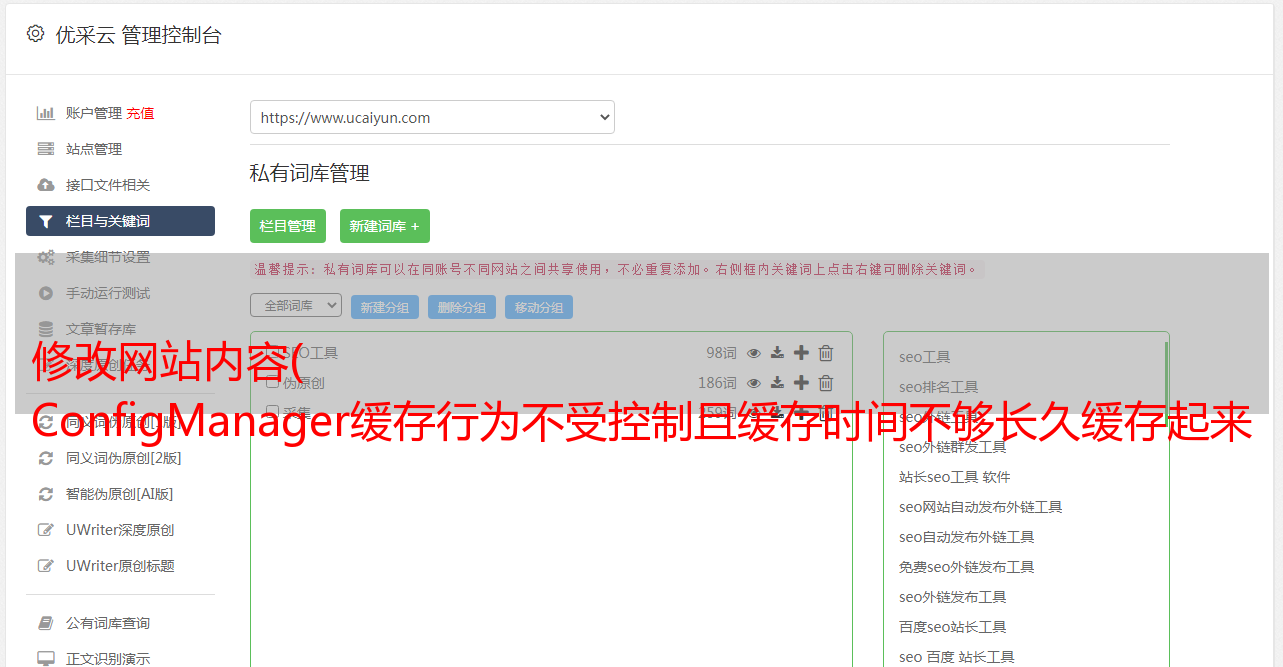Click the gear icon beside 优采云 管理控制台
Image resolution: width=1283 pixels, height=667 pixels.
click(36, 34)
